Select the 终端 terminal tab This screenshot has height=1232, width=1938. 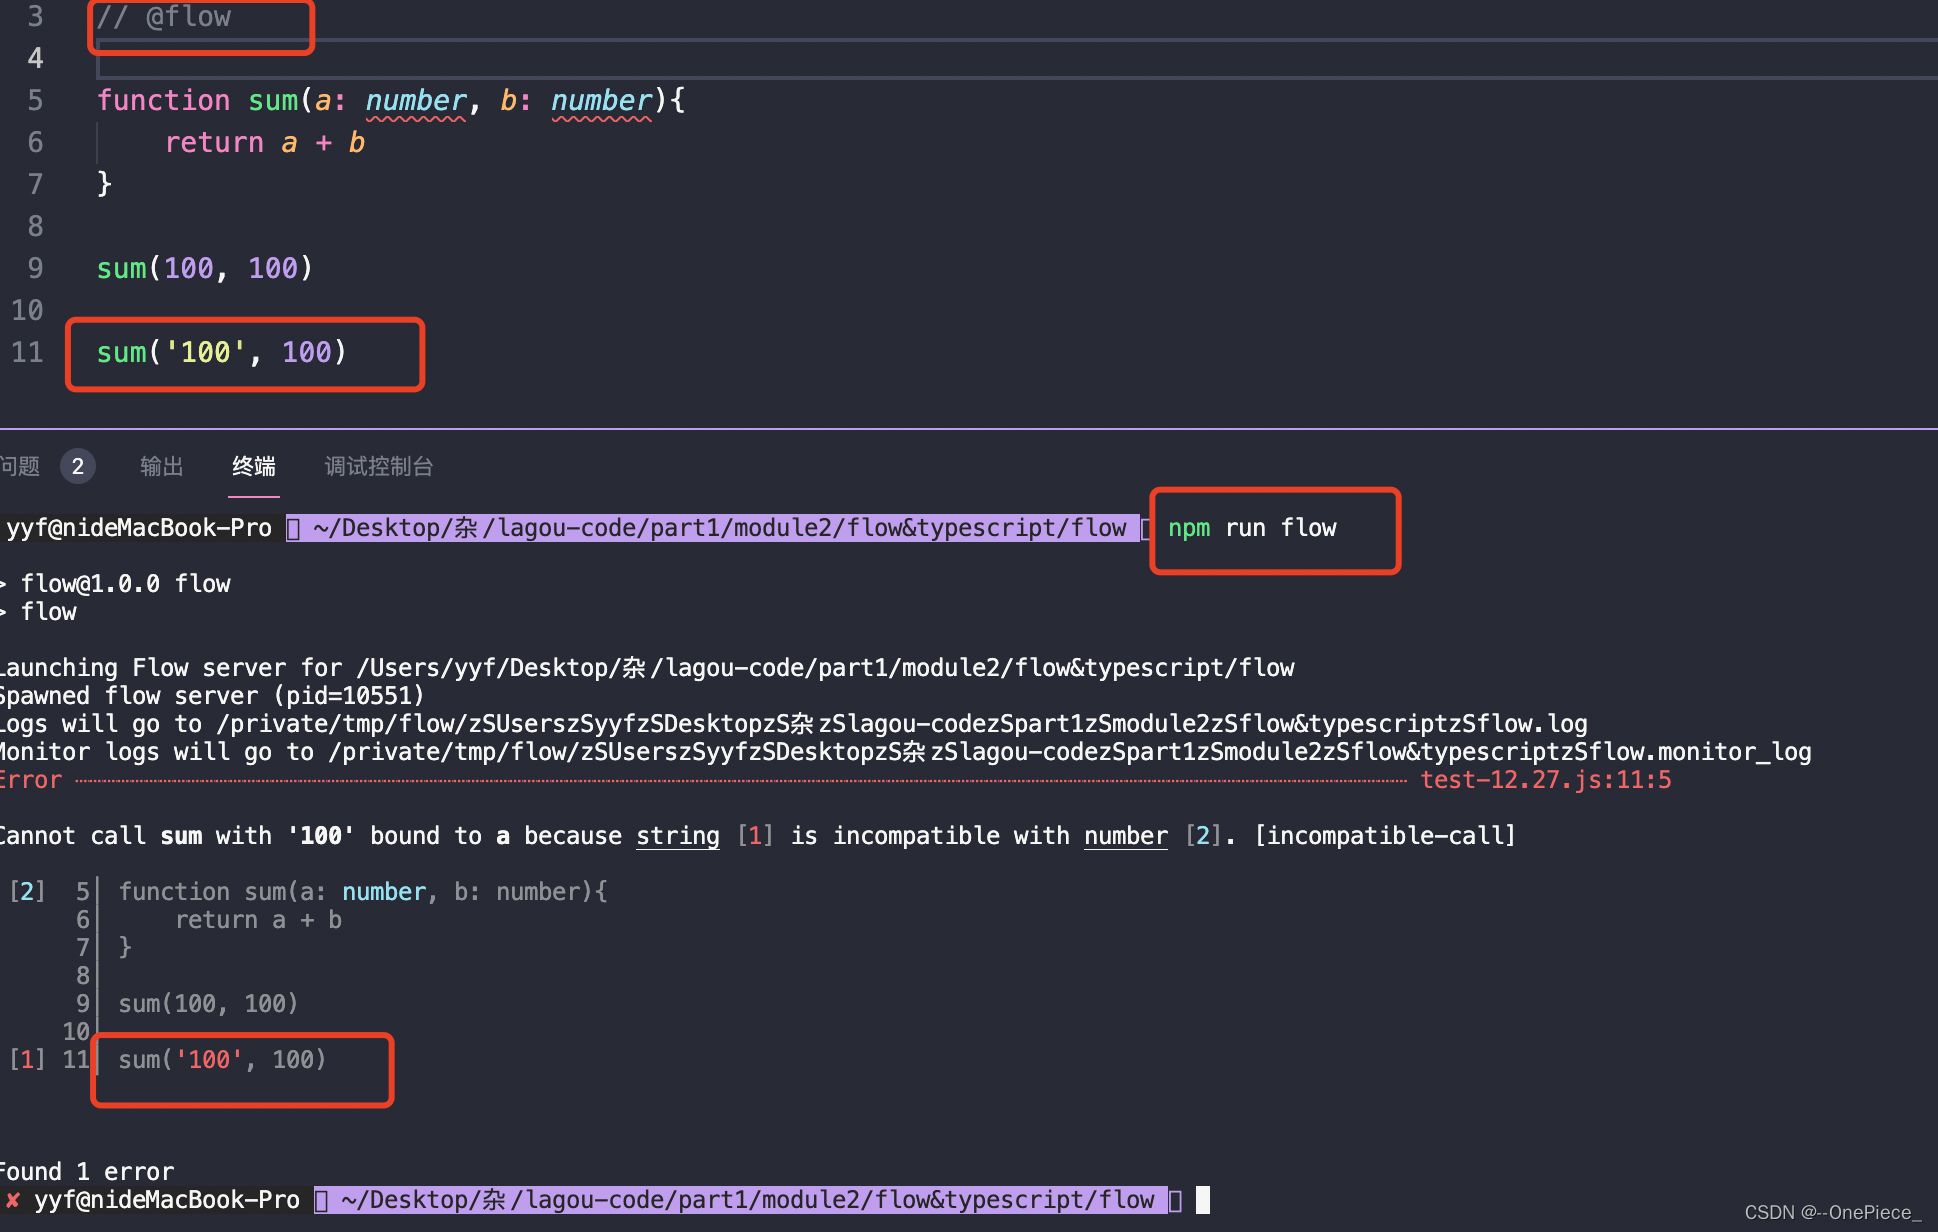[254, 466]
